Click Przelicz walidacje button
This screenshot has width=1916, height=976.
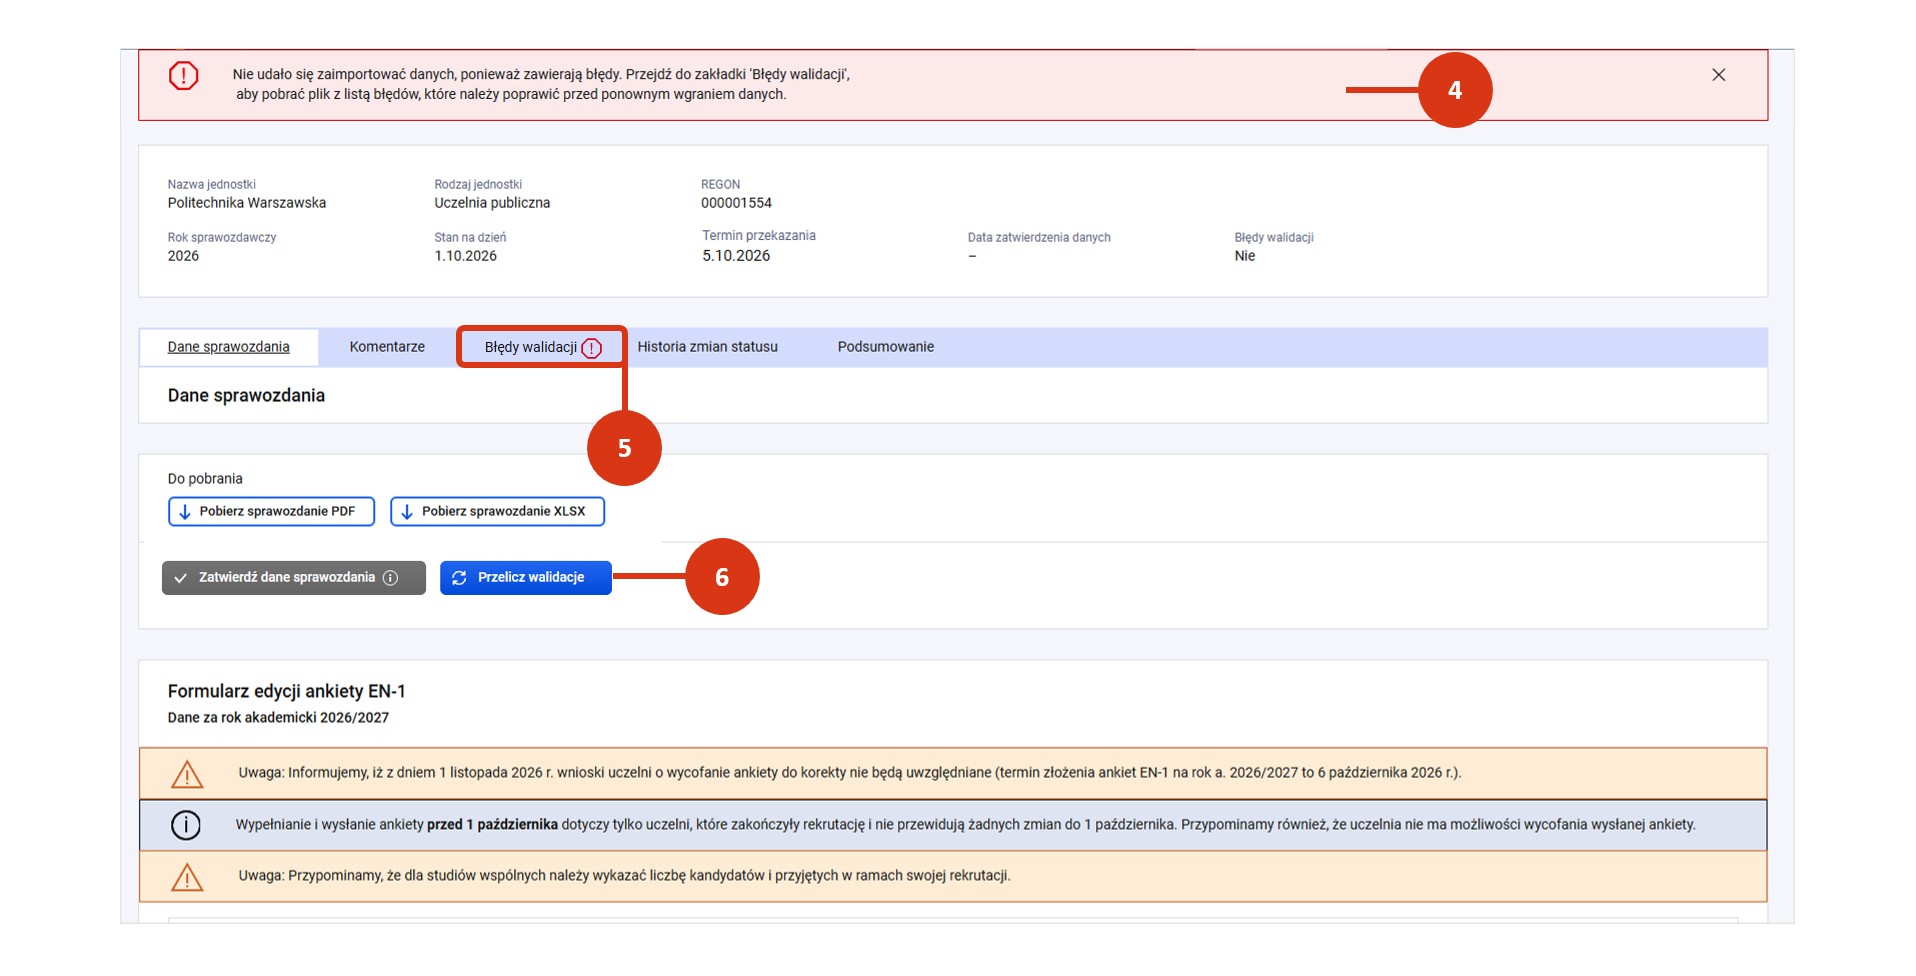point(526,578)
